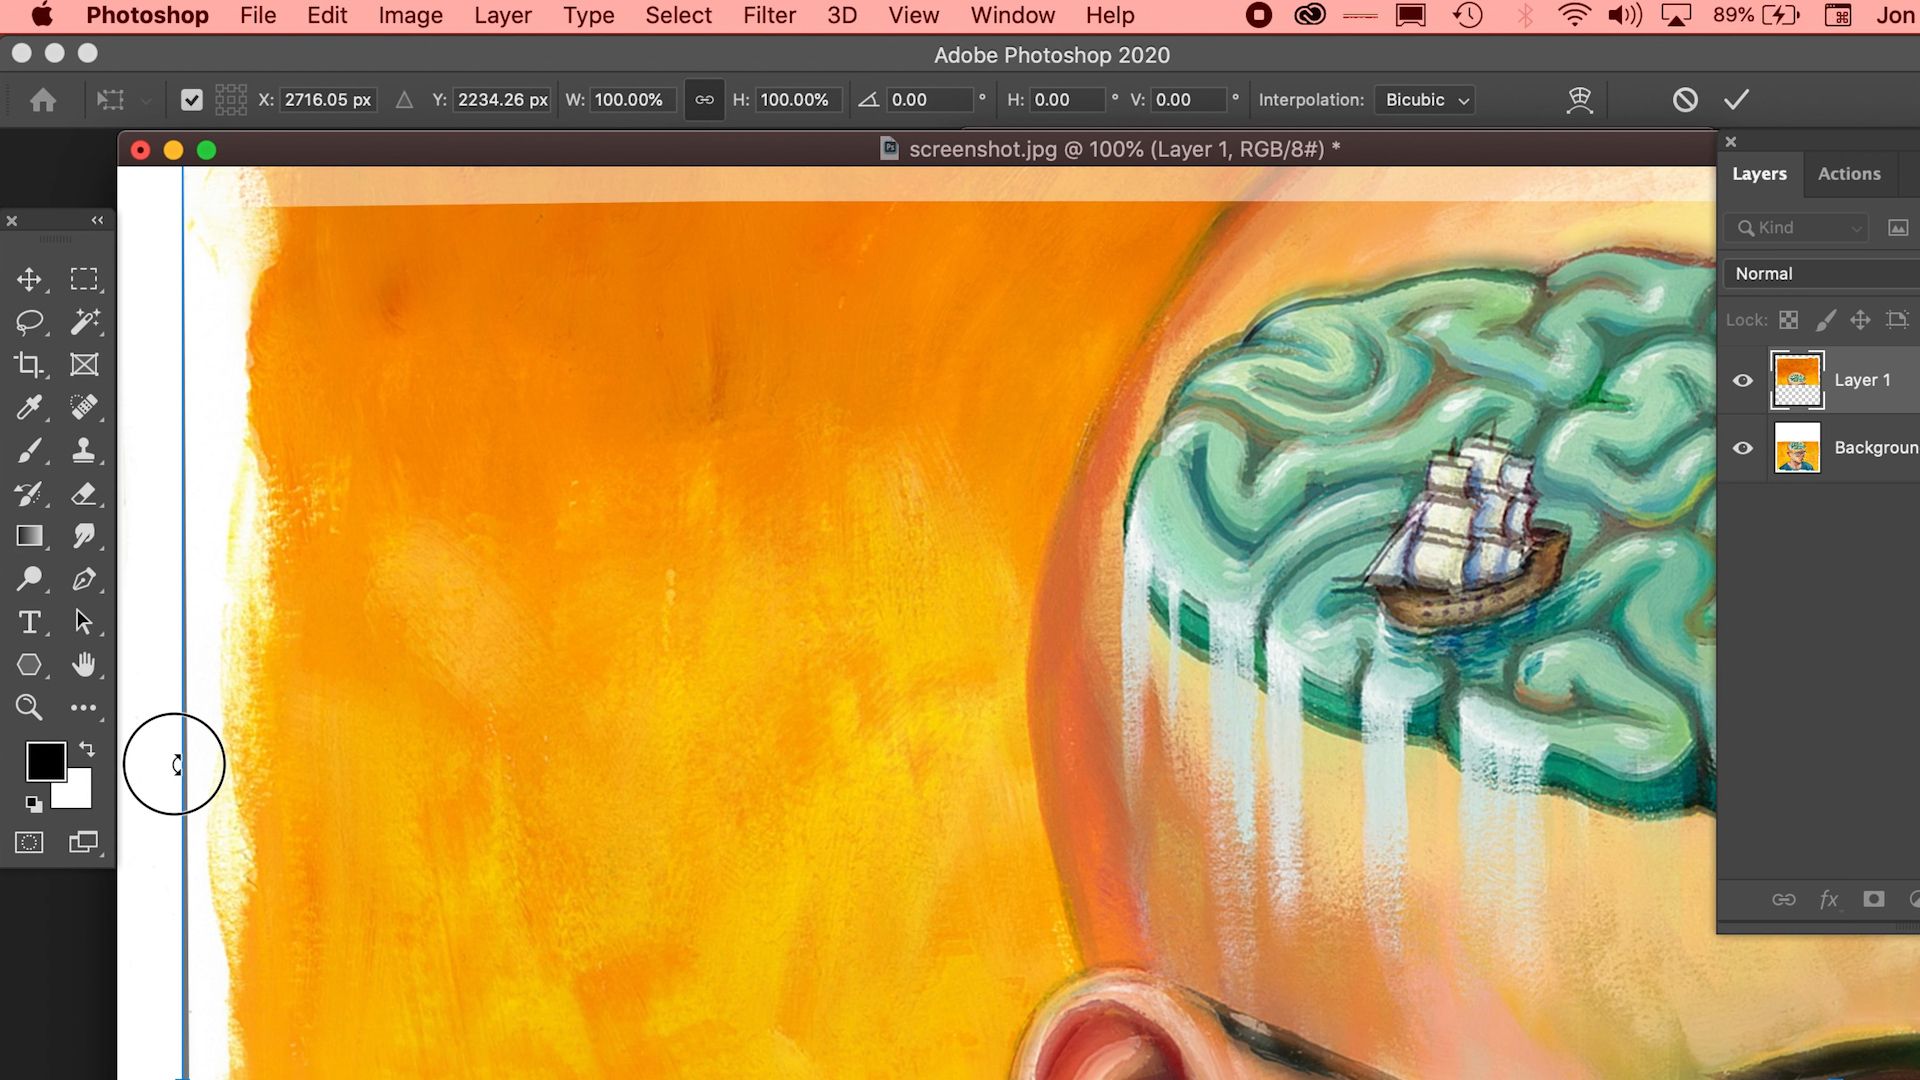Filter layers by pixel layers
The image size is (1920, 1080).
[1898, 228]
